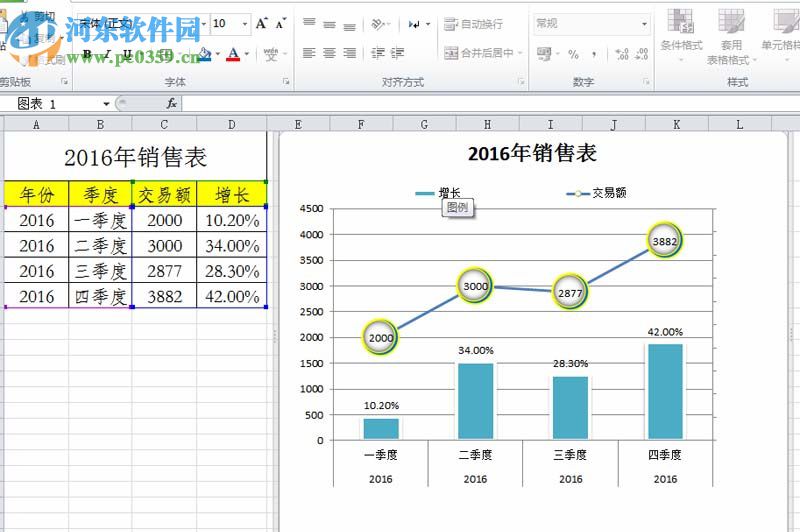Open the Name Box dropdown arrow

click(x=106, y=104)
